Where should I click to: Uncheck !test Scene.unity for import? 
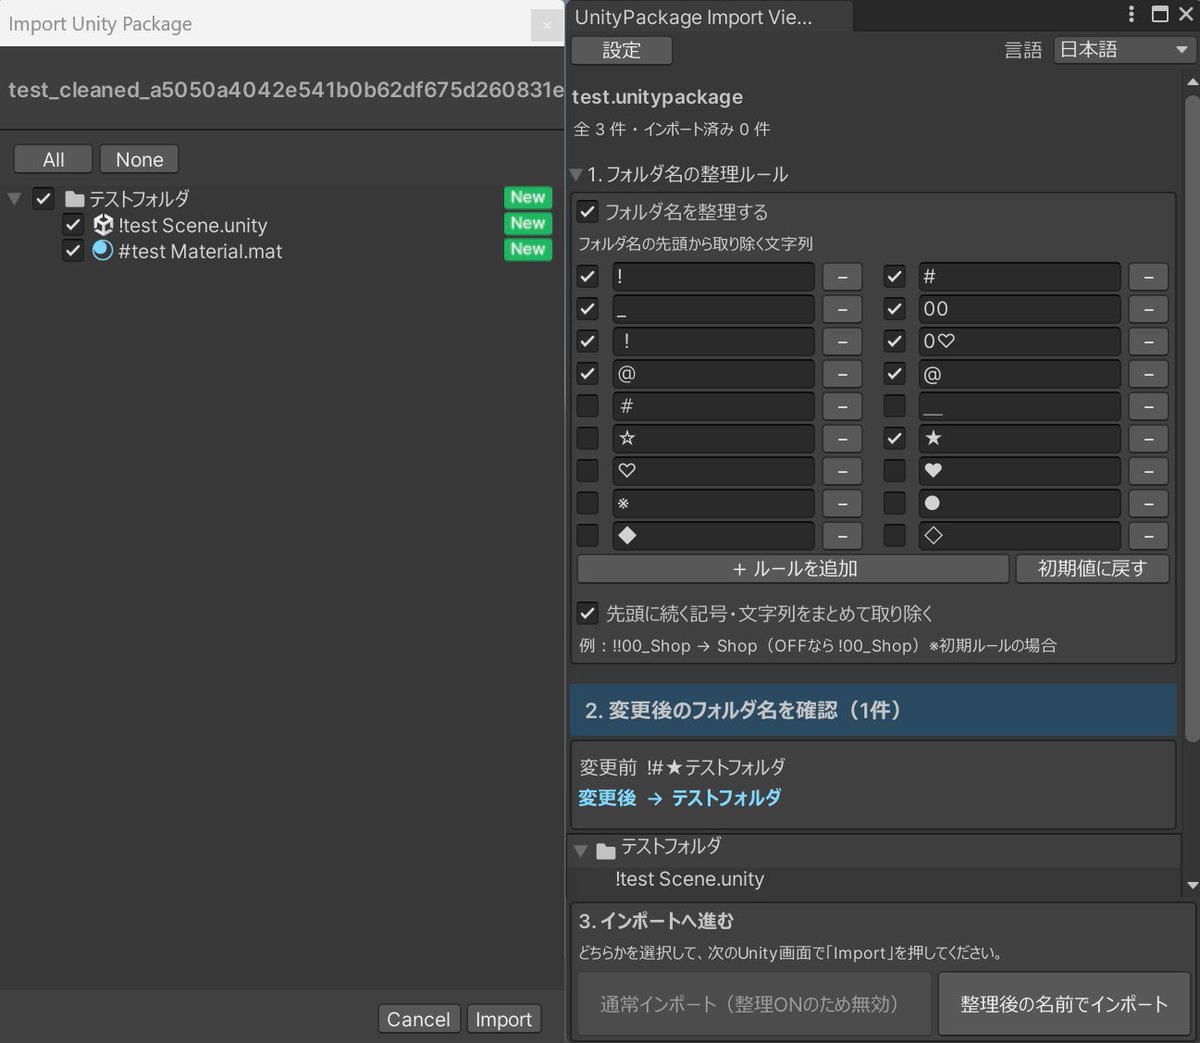pos(72,224)
